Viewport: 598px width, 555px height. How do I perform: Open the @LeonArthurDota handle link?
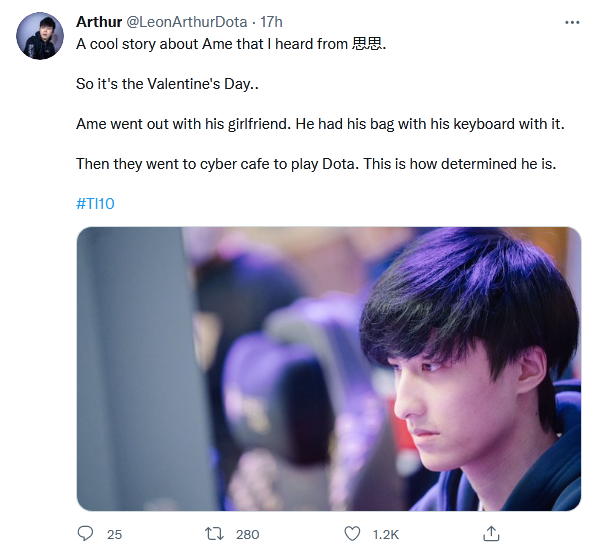tap(186, 22)
